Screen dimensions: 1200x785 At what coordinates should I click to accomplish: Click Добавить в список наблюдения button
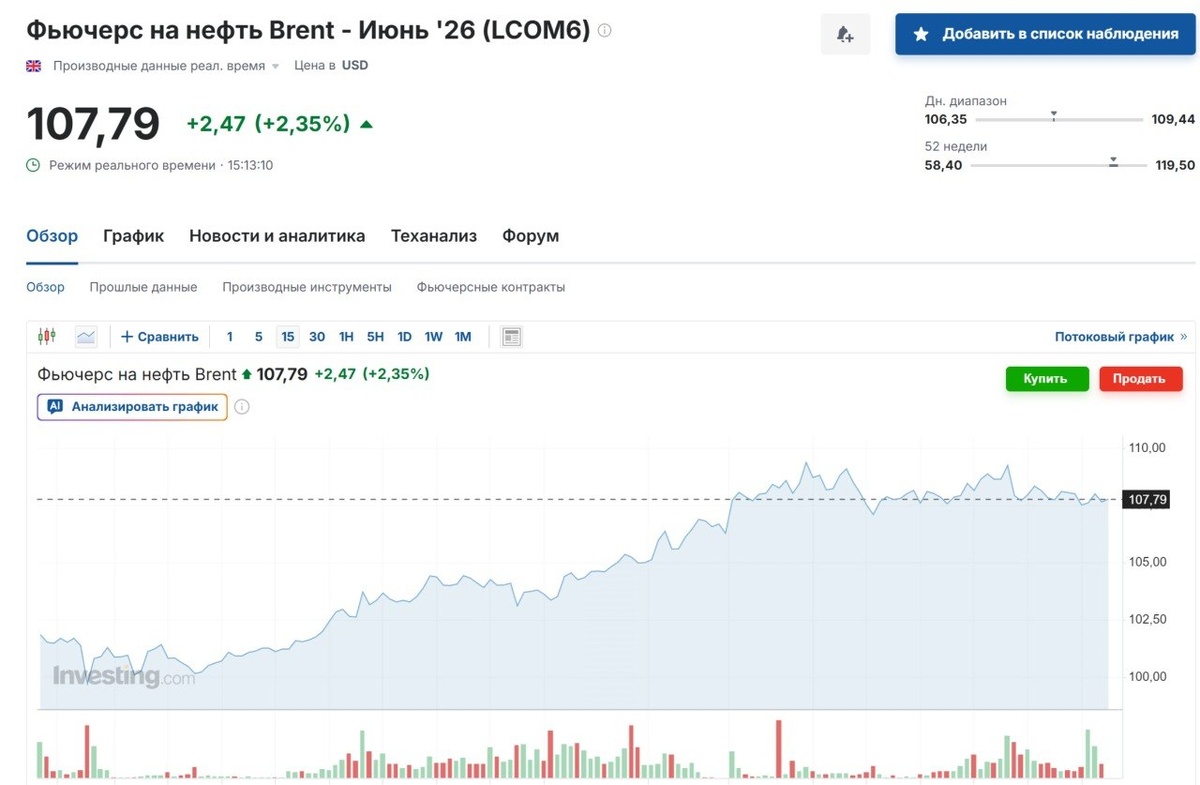[x=1046, y=34]
